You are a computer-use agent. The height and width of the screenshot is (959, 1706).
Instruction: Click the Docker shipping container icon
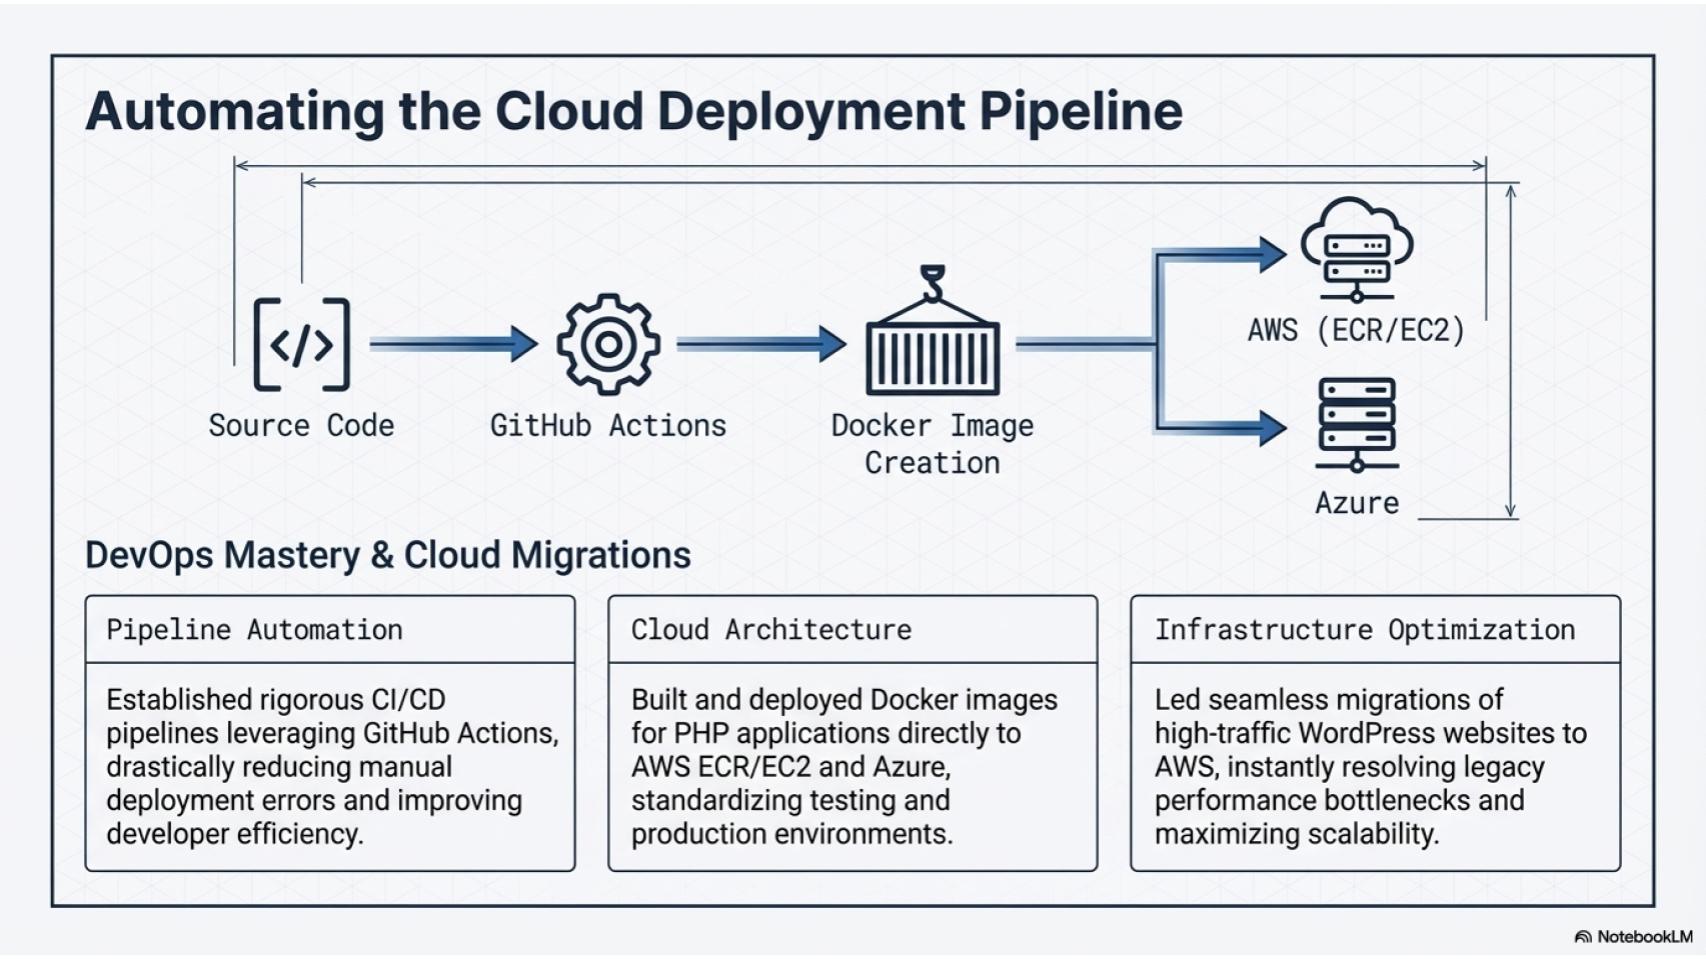tap(932, 330)
